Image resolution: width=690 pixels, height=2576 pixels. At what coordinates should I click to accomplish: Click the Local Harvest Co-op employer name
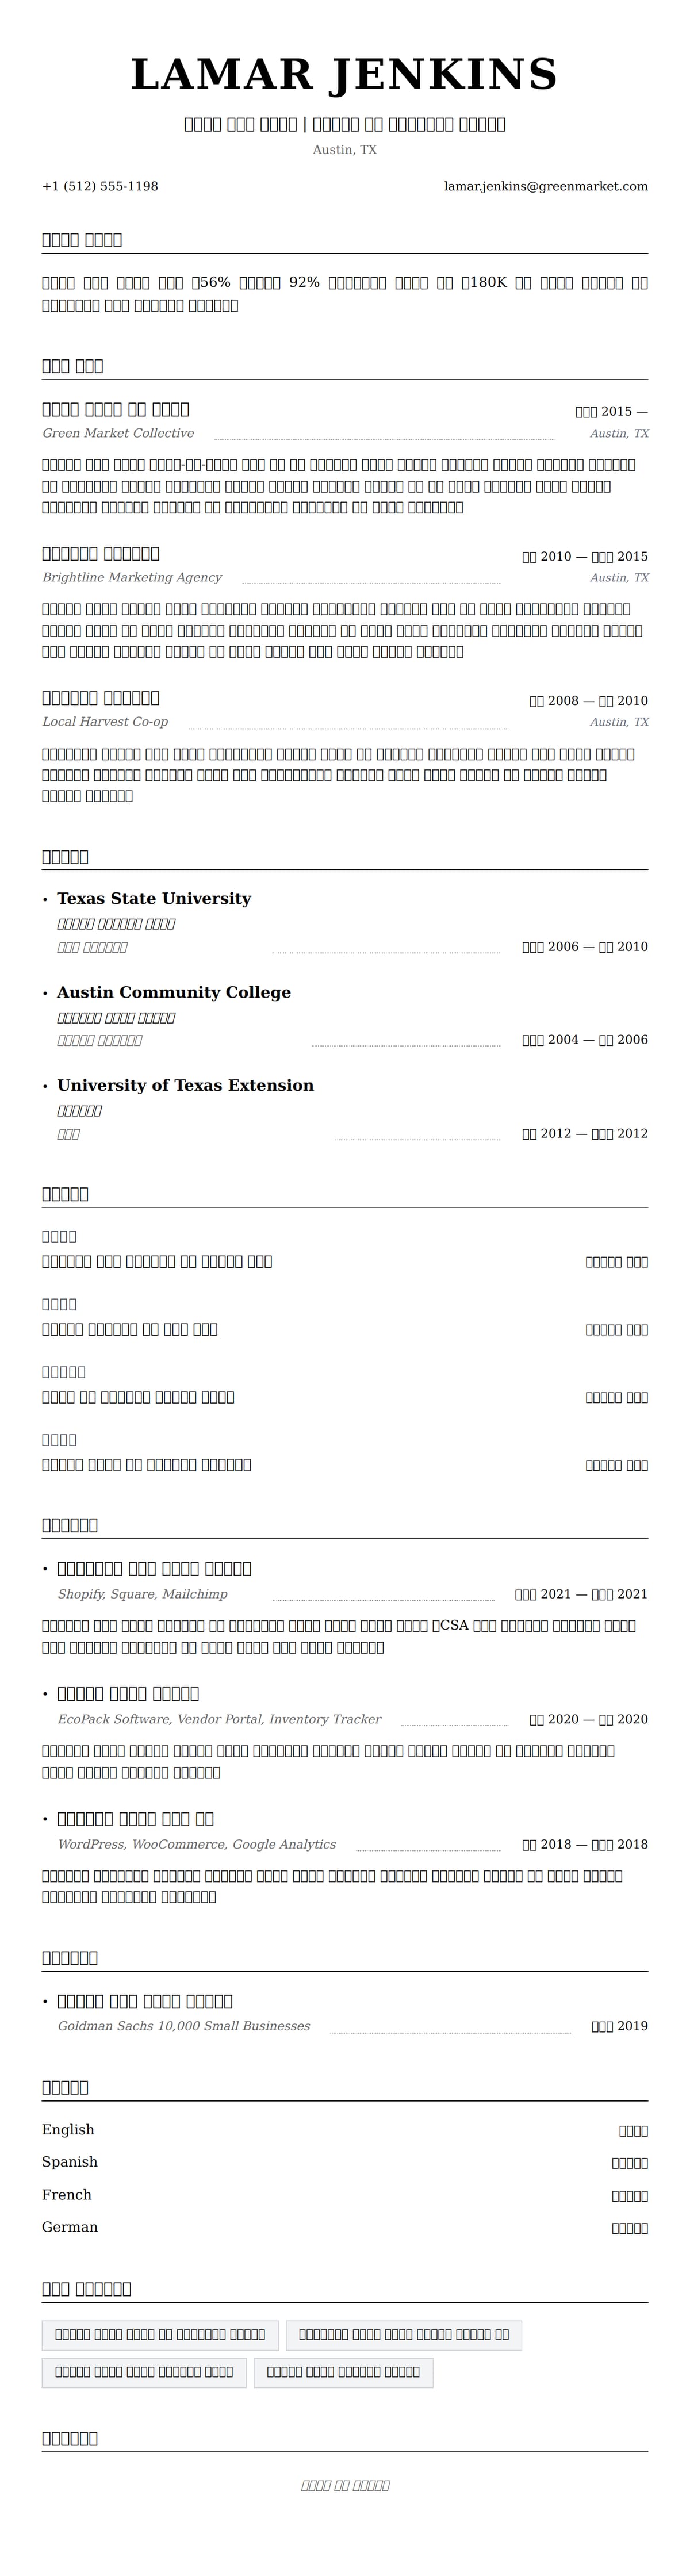point(105,722)
